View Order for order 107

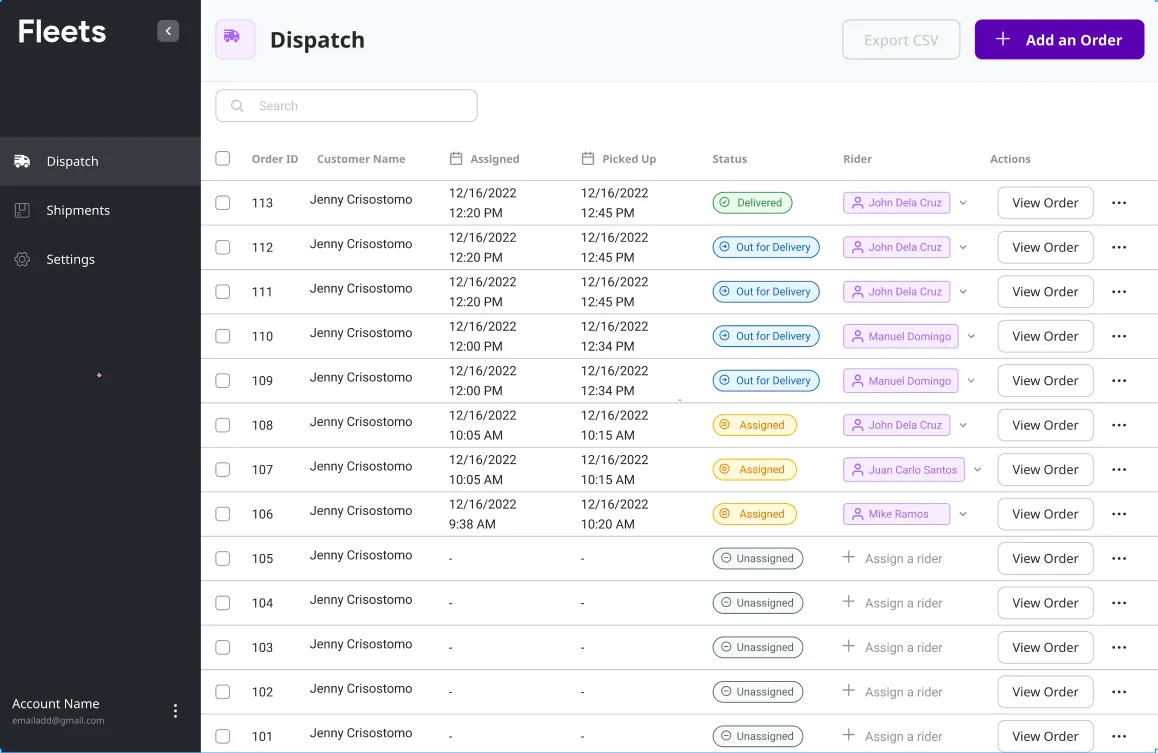pyautogui.click(x=1045, y=470)
